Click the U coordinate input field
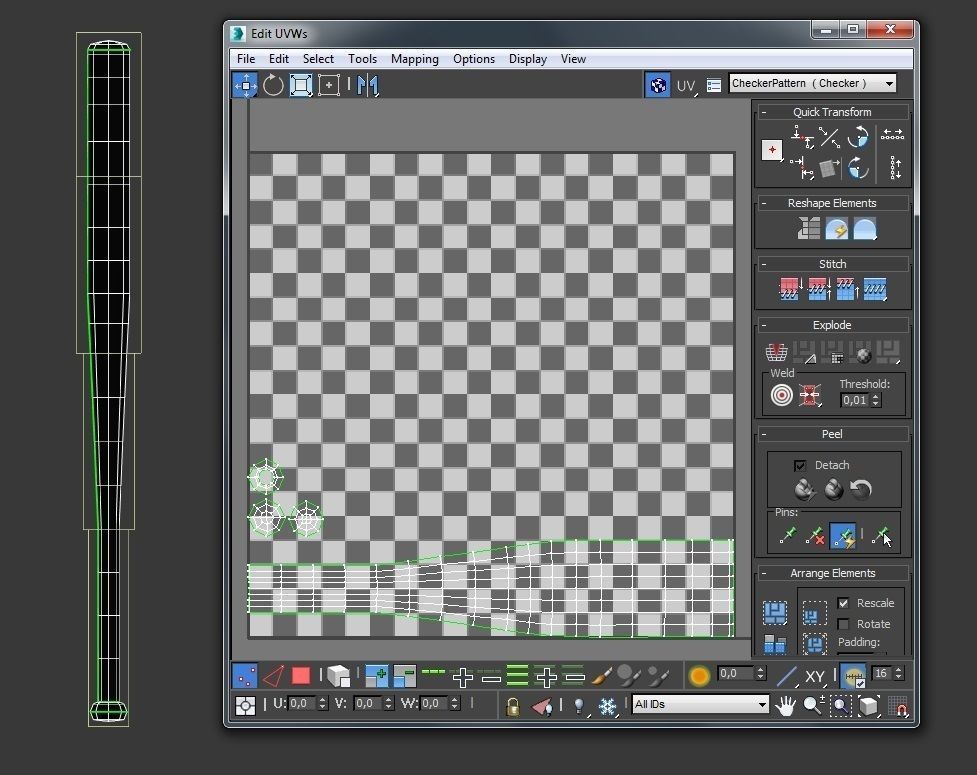The width and height of the screenshot is (977, 775). point(303,703)
